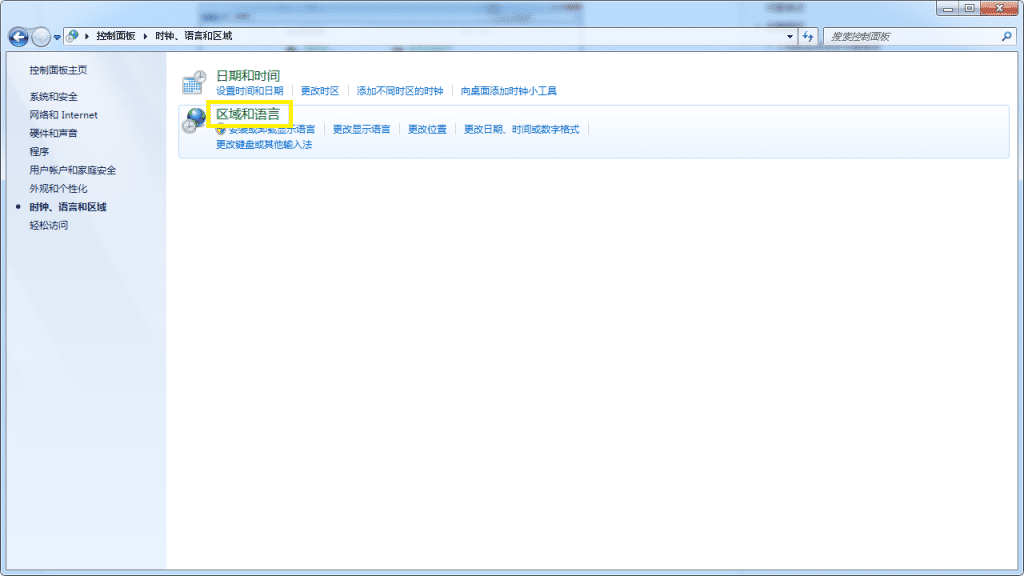Select 硬件和声音 in the sidebar
This screenshot has width=1024, height=576.
point(53,133)
